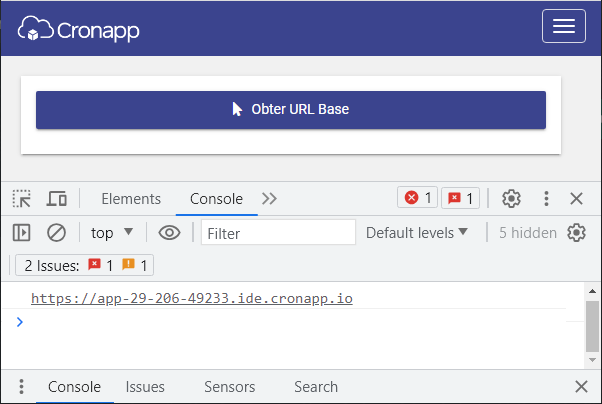Screen dimensions: 602x404
Task: Expand more tabs chevron after Console
Action: [x=269, y=199]
